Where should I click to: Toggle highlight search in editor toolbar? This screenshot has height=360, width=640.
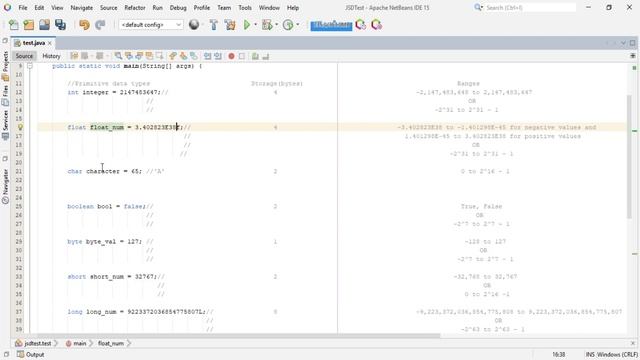click(149, 56)
